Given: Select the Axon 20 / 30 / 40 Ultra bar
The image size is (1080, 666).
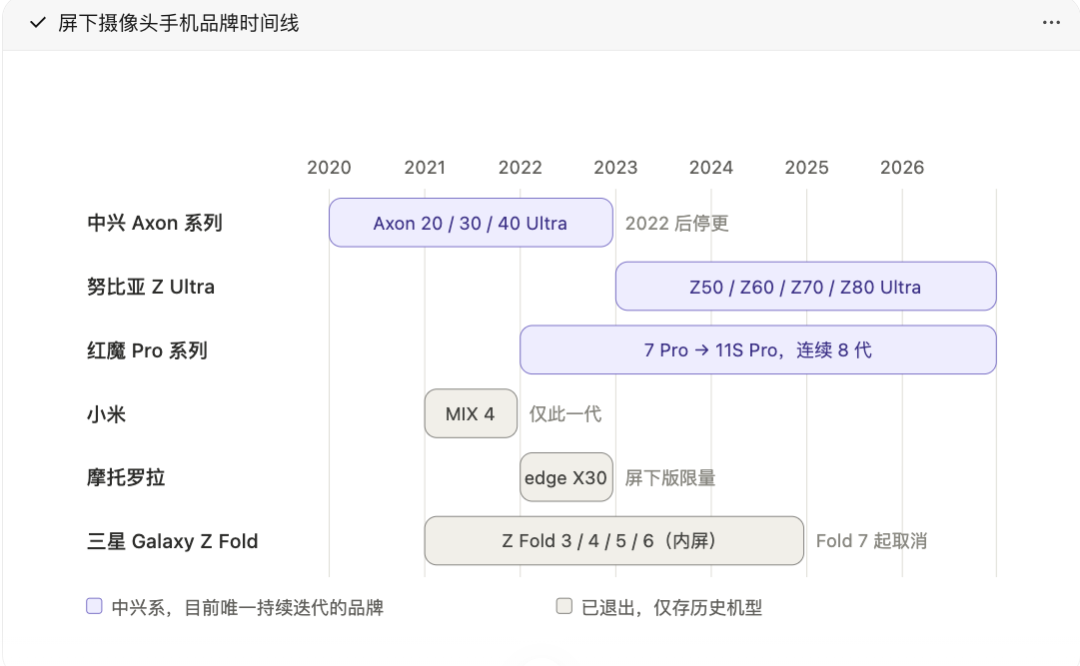Looking at the screenshot, I should [470, 222].
